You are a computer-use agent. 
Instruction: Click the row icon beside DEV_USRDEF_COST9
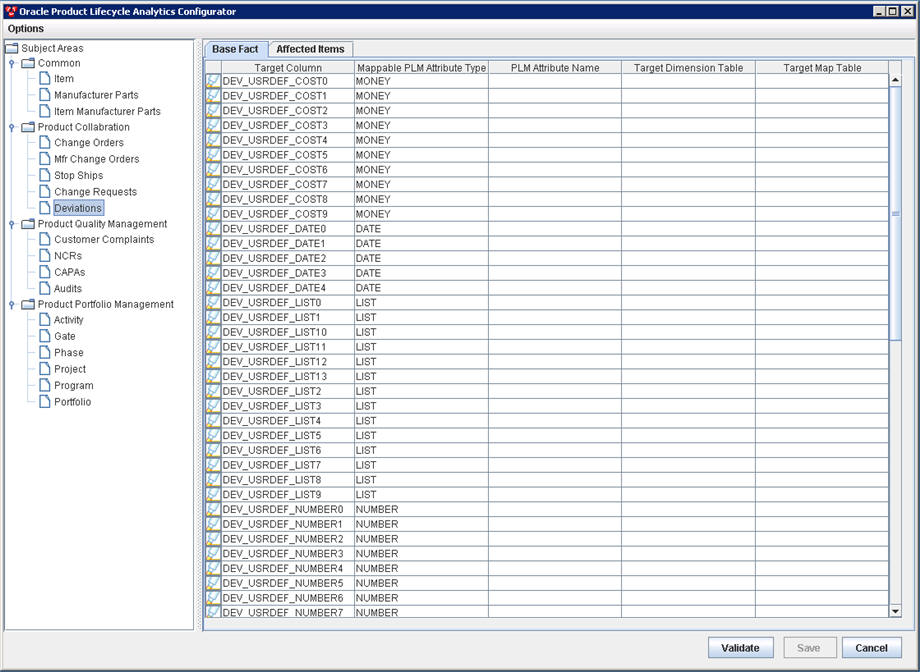coord(213,214)
